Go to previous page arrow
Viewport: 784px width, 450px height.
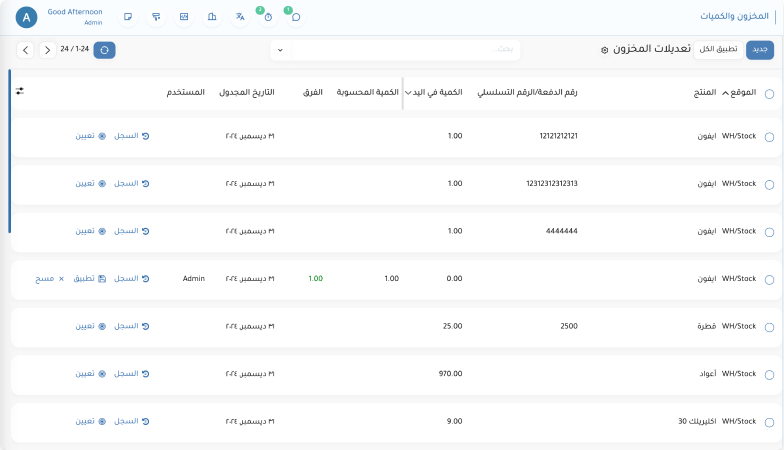click(25, 49)
